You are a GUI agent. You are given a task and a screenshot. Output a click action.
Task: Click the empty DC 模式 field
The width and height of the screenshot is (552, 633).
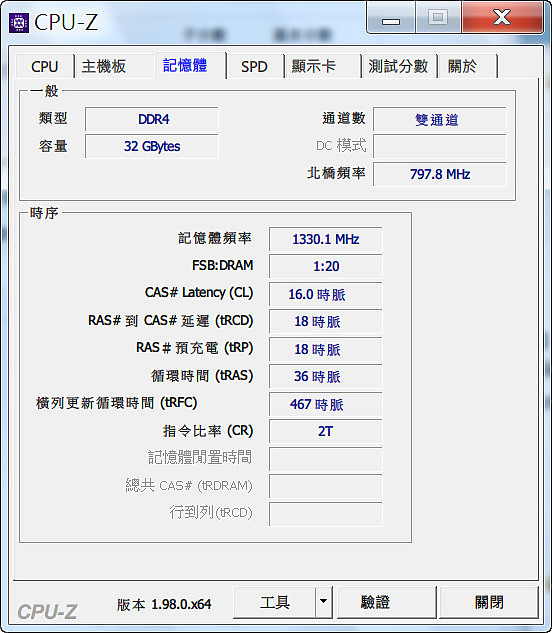[x=439, y=146]
